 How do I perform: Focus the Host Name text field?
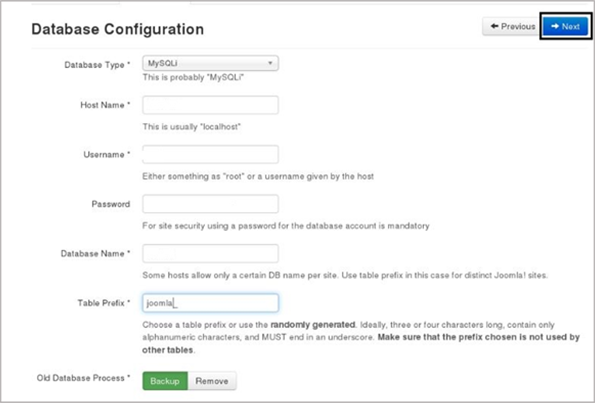pyautogui.click(x=210, y=105)
